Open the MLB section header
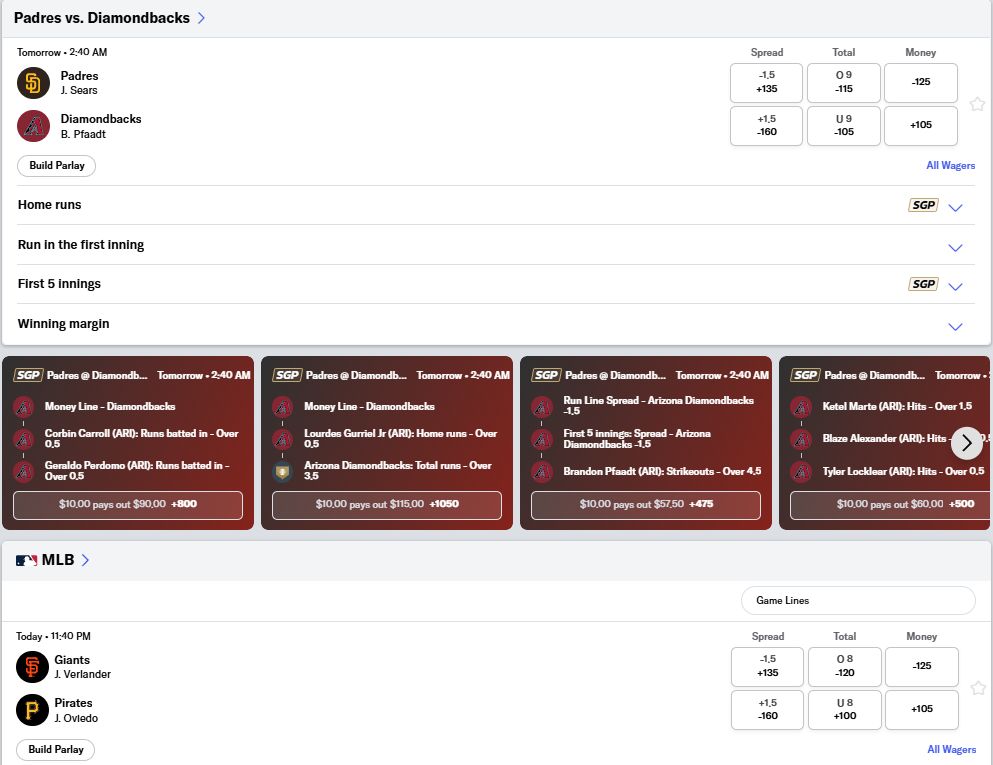The width and height of the screenshot is (993, 765). click(55, 560)
